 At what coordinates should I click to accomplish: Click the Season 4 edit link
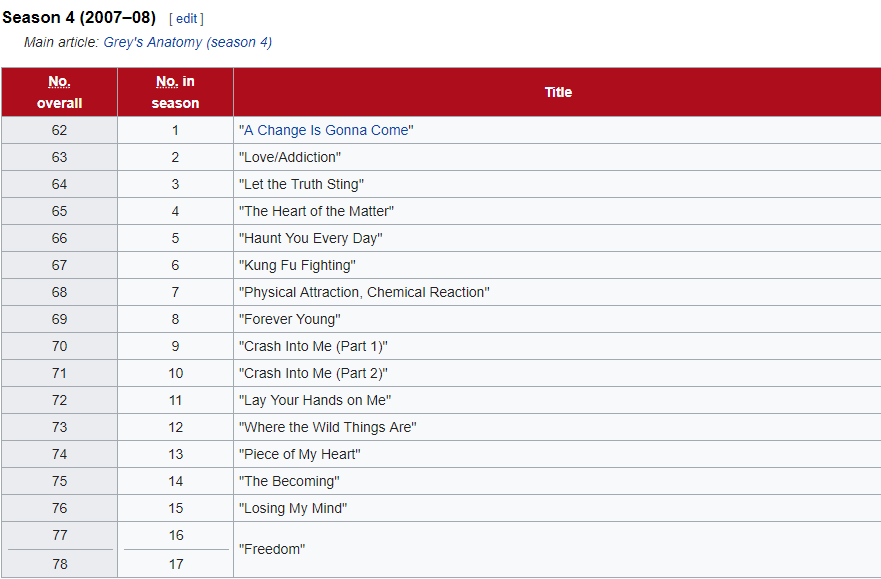click(x=187, y=19)
